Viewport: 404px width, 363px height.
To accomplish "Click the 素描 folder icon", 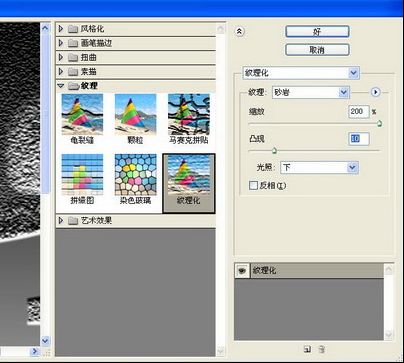I will (x=73, y=72).
